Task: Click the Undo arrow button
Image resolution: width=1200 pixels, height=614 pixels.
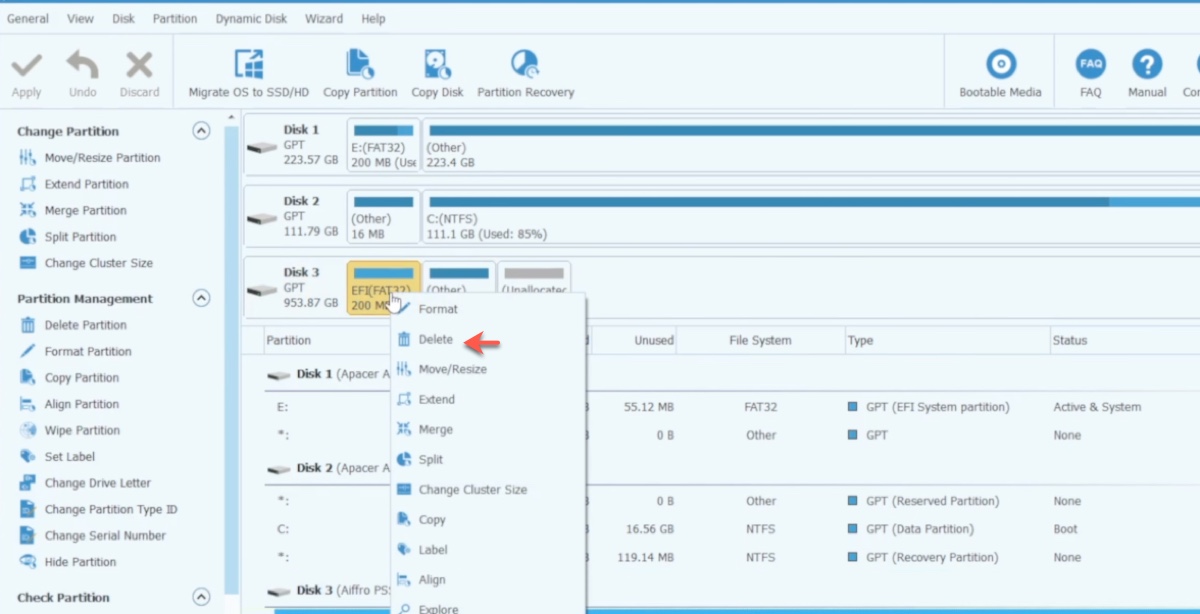Action: [x=83, y=66]
